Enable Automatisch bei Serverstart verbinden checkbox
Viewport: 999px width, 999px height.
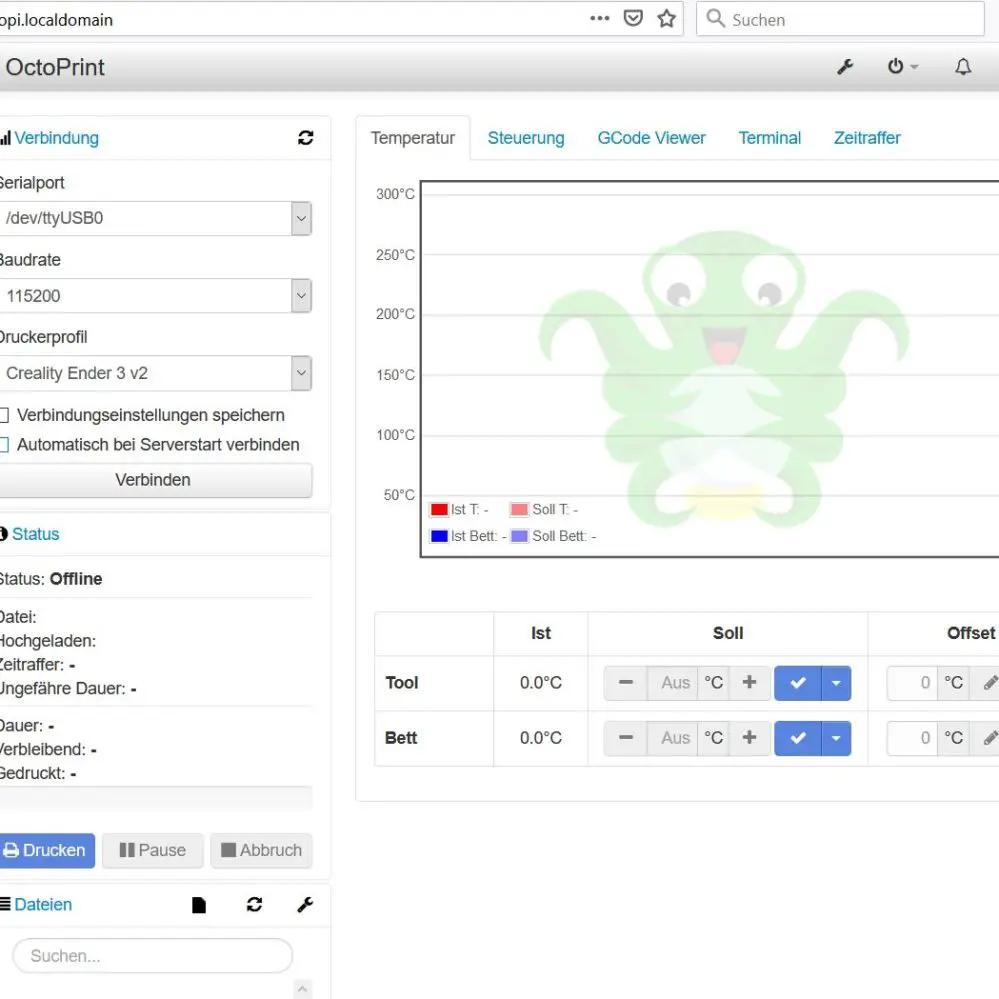(x=4, y=445)
